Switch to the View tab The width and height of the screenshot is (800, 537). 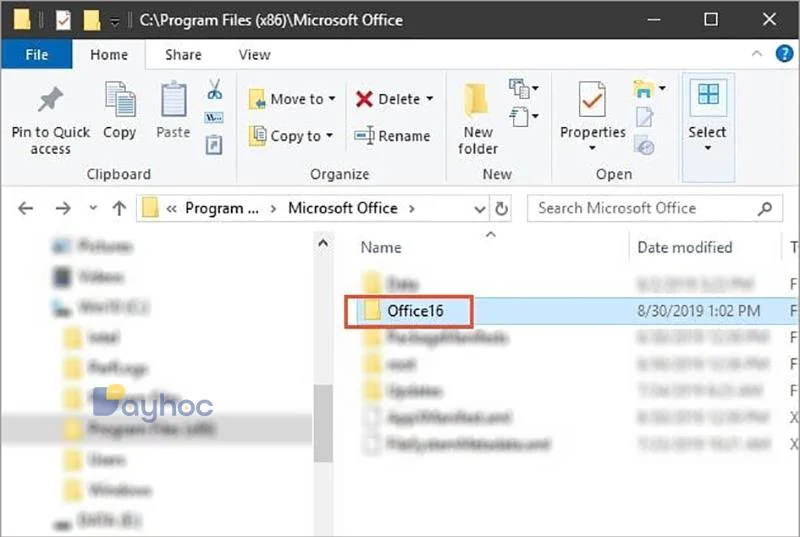pyautogui.click(x=255, y=55)
